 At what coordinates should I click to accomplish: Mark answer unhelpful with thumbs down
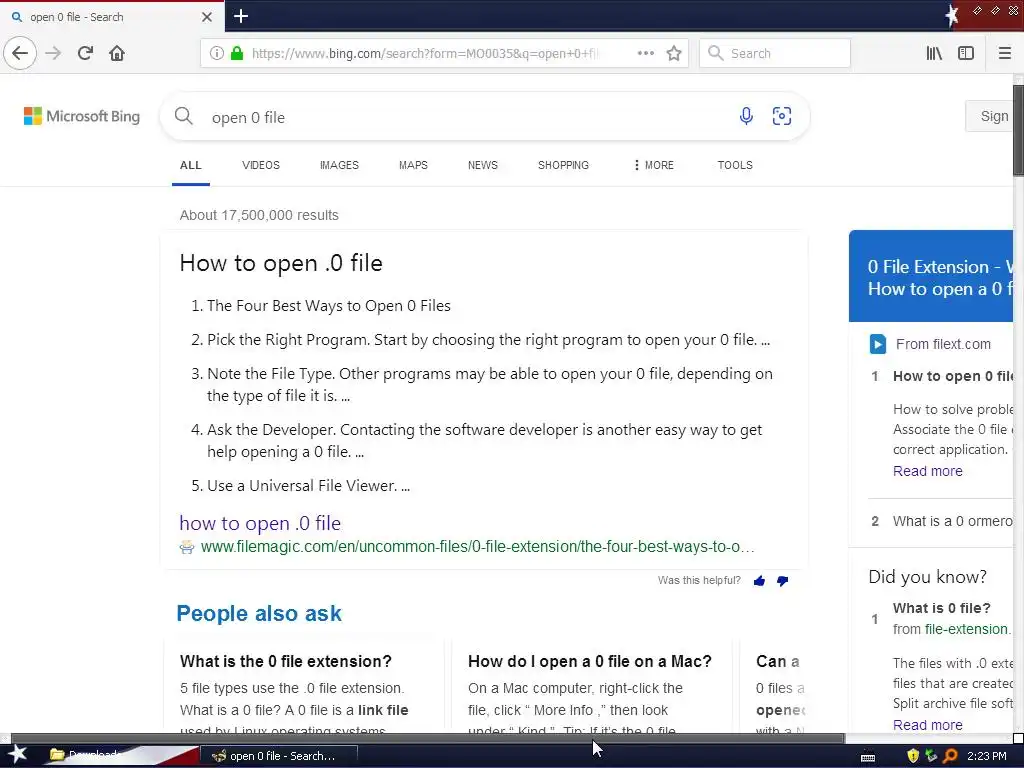point(782,581)
